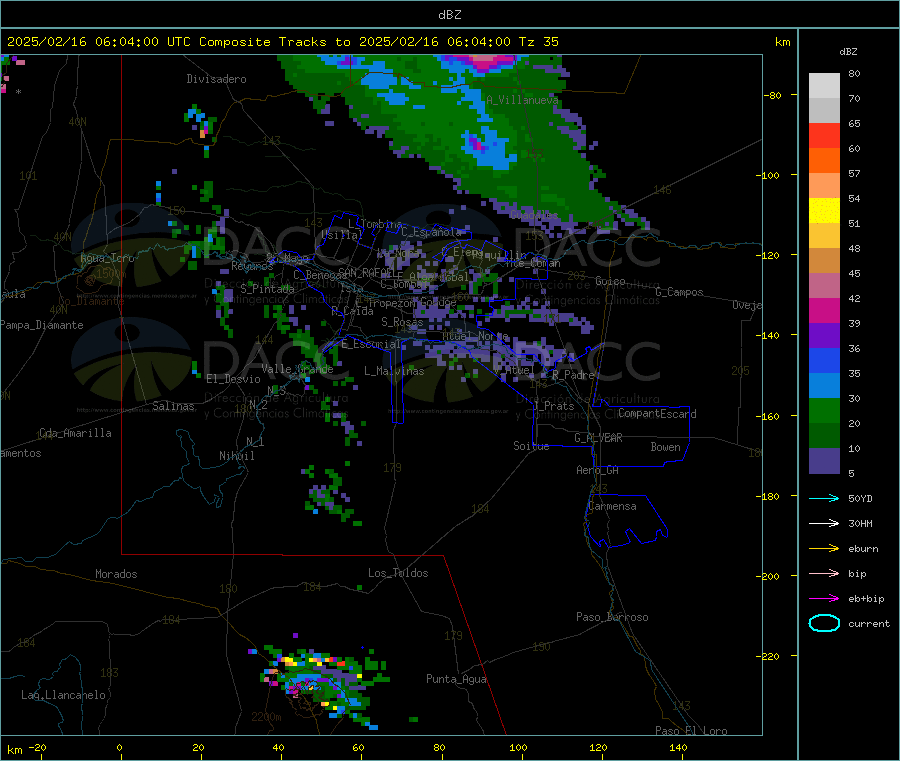This screenshot has width=900, height=761.
Task: Click the Bowen map label
Action: coord(666,447)
